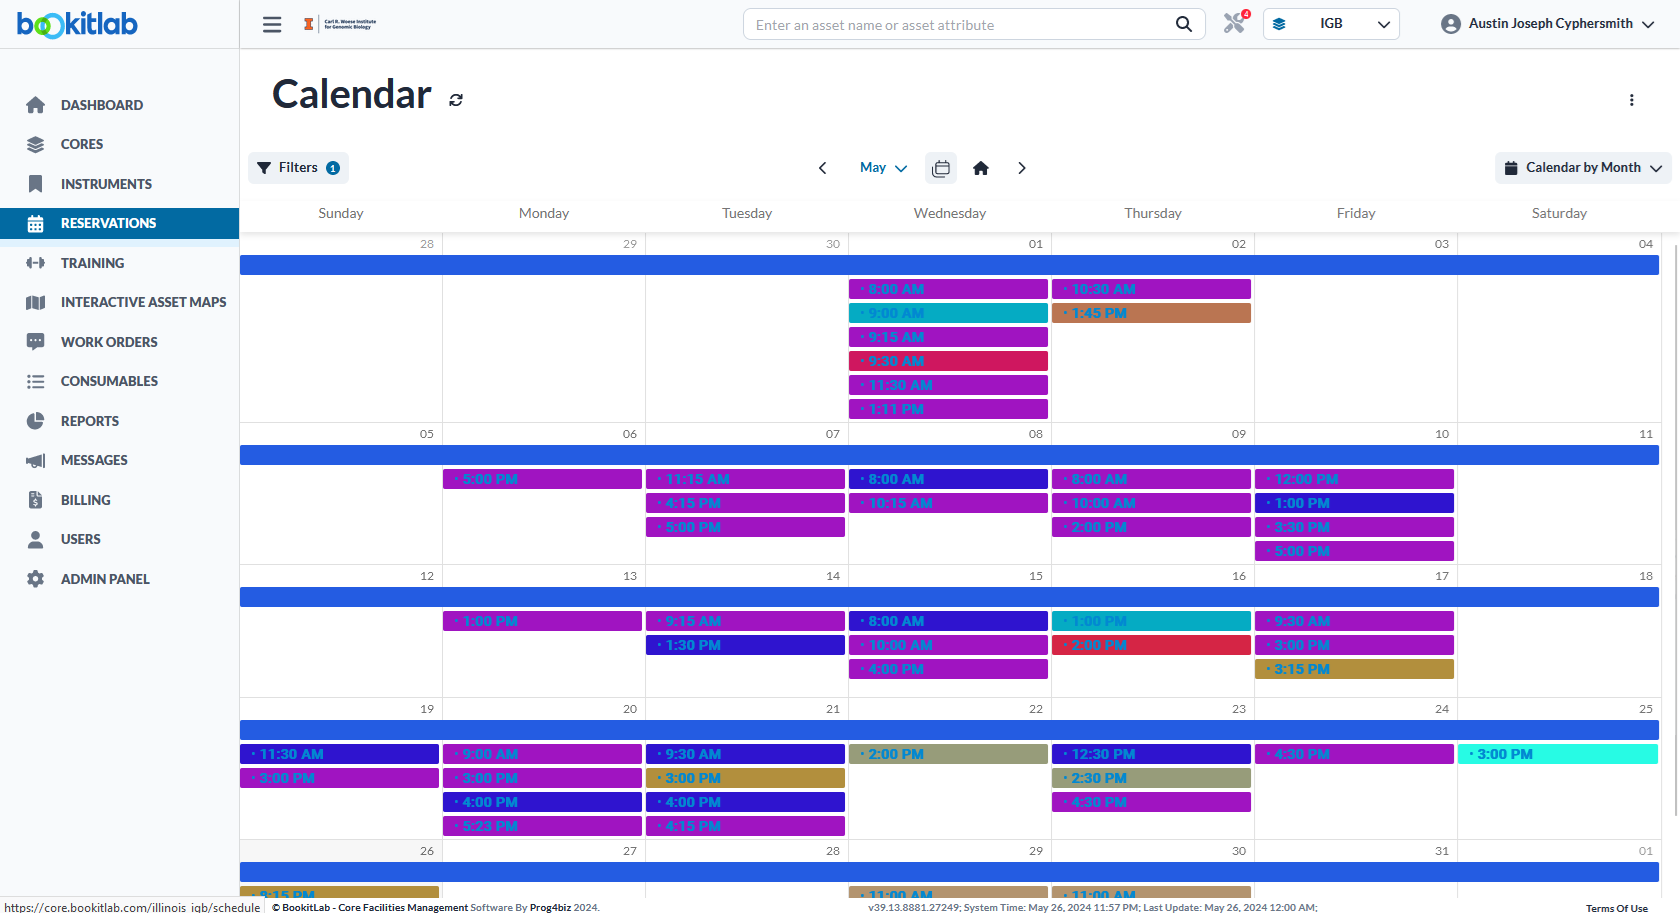Click the Users person icon
This screenshot has height=913, width=1680.
[36, 539]
